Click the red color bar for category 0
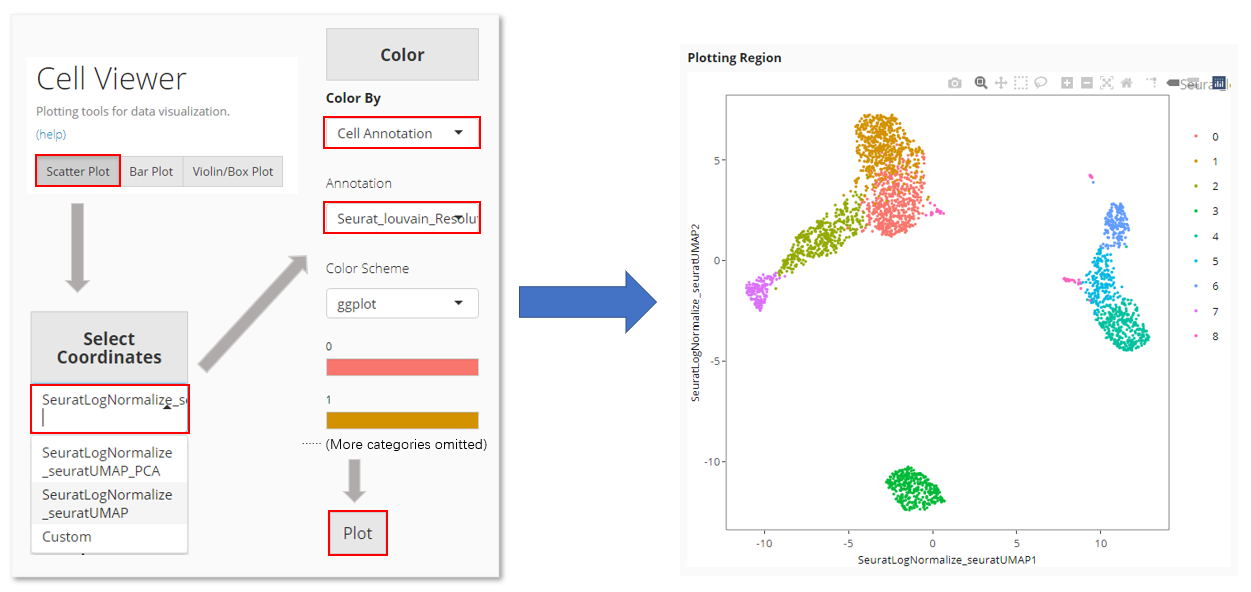 click(401, 367)
